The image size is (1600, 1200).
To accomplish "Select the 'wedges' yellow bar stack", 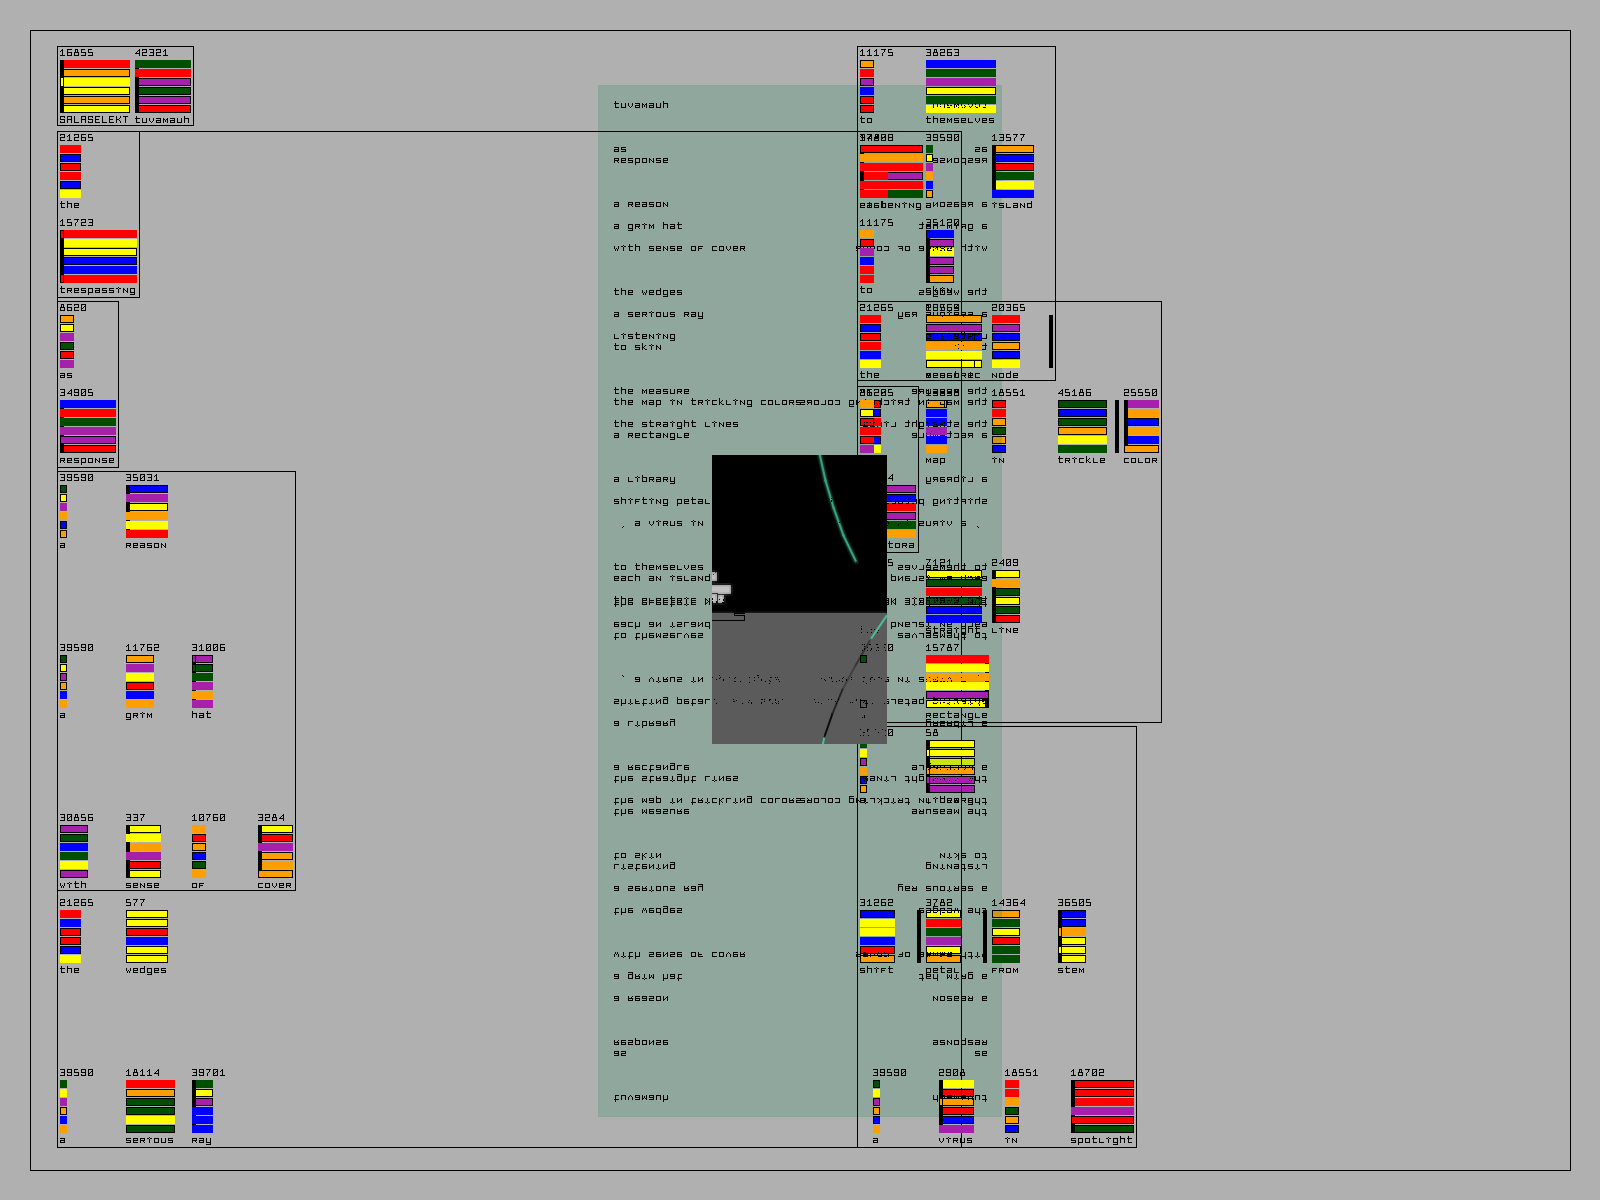I will coord(146,936).
